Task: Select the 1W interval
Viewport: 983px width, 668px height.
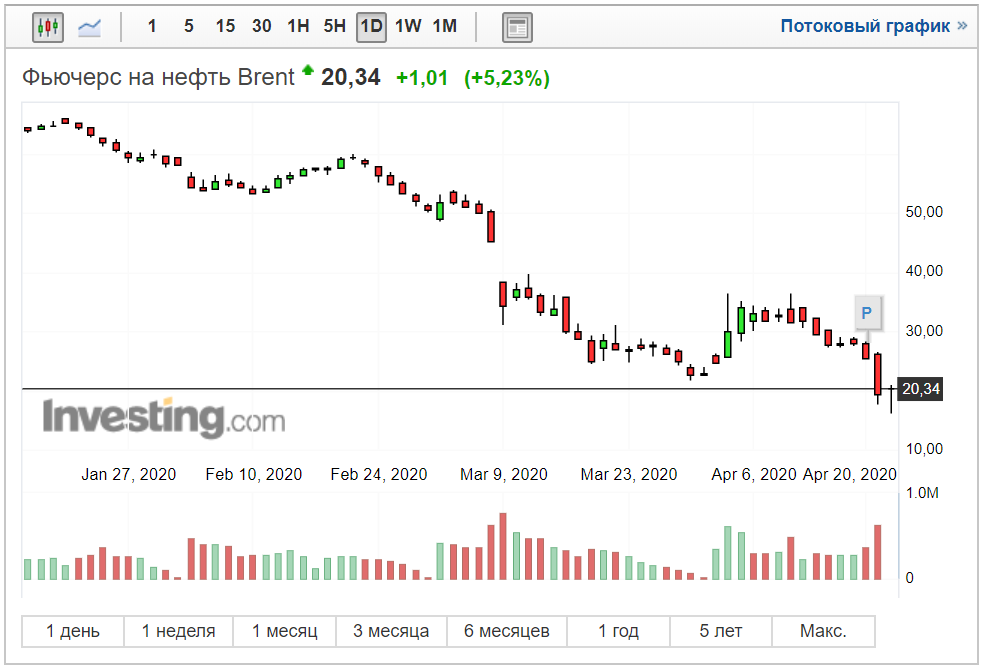Action: click(408, 26)
